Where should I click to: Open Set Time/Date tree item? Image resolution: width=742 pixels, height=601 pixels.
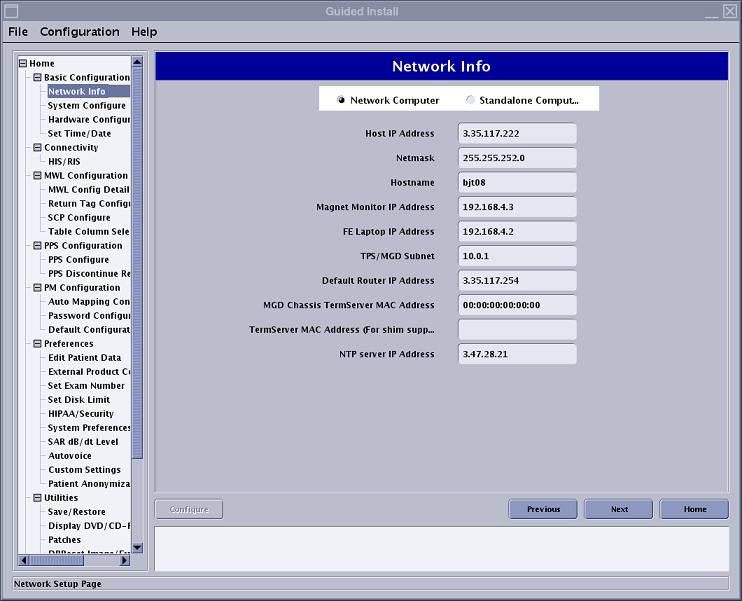[80, 134]
